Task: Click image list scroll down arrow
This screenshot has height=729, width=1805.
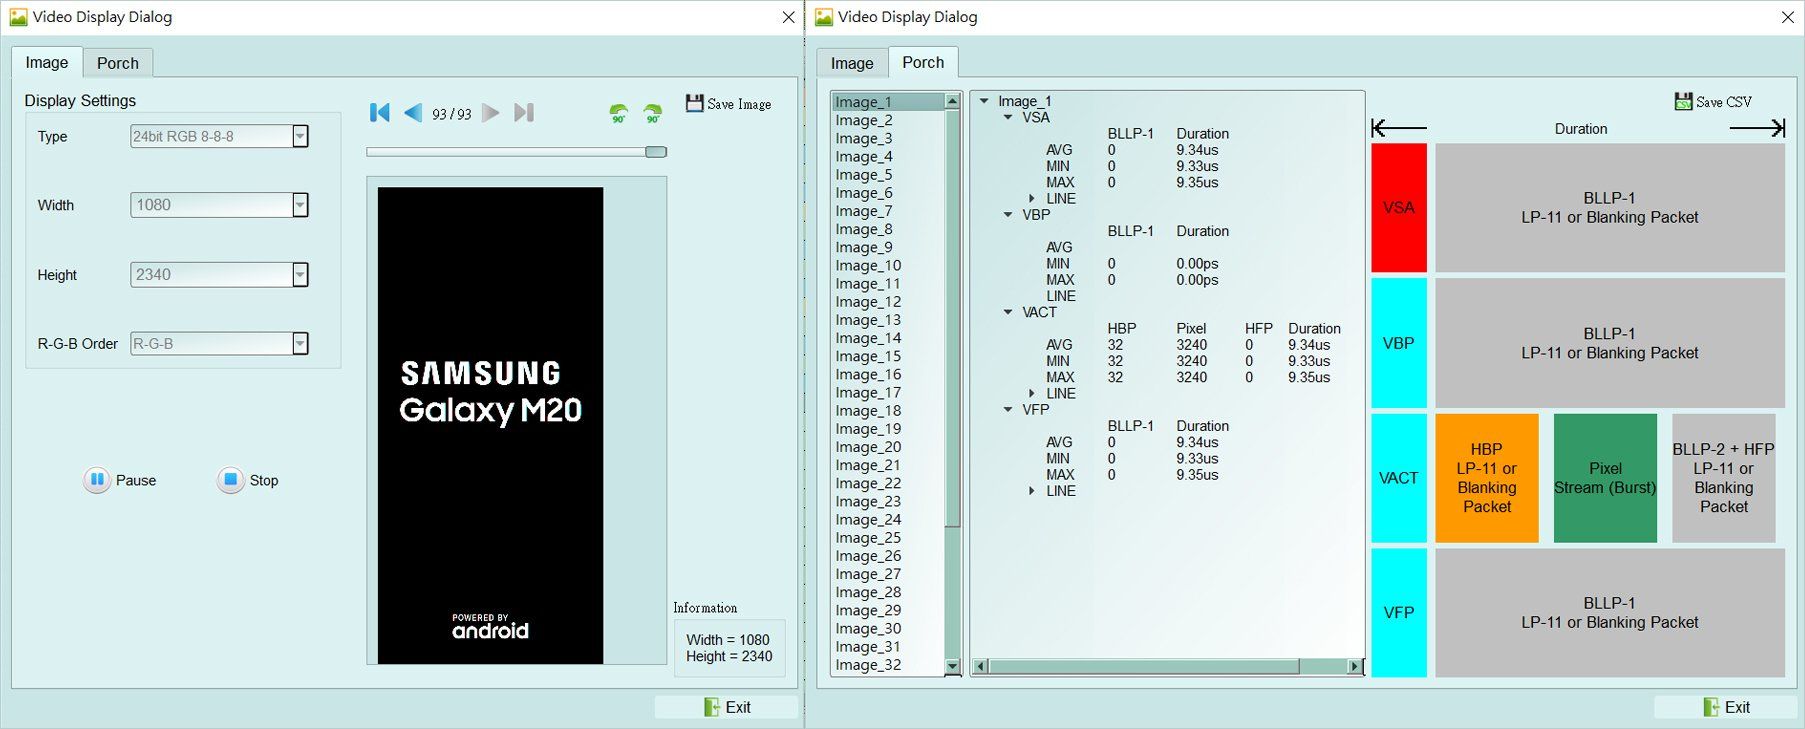Action: coord(952,666)
